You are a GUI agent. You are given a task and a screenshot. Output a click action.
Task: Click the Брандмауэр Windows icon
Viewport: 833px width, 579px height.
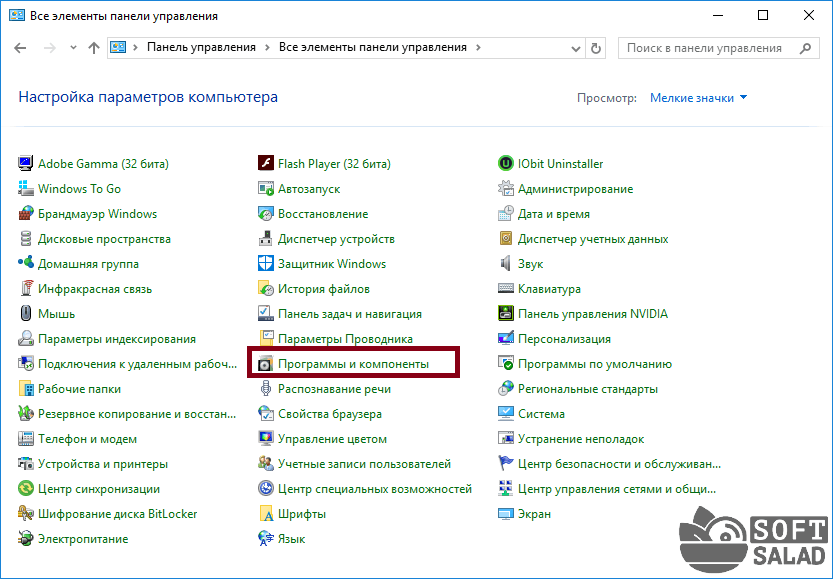pyautogui.click(x=26, y=214)
